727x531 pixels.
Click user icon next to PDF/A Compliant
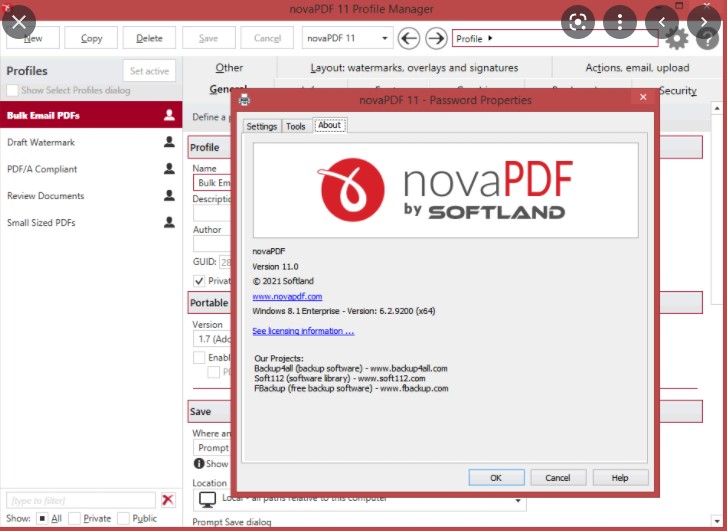coord(169,169)
